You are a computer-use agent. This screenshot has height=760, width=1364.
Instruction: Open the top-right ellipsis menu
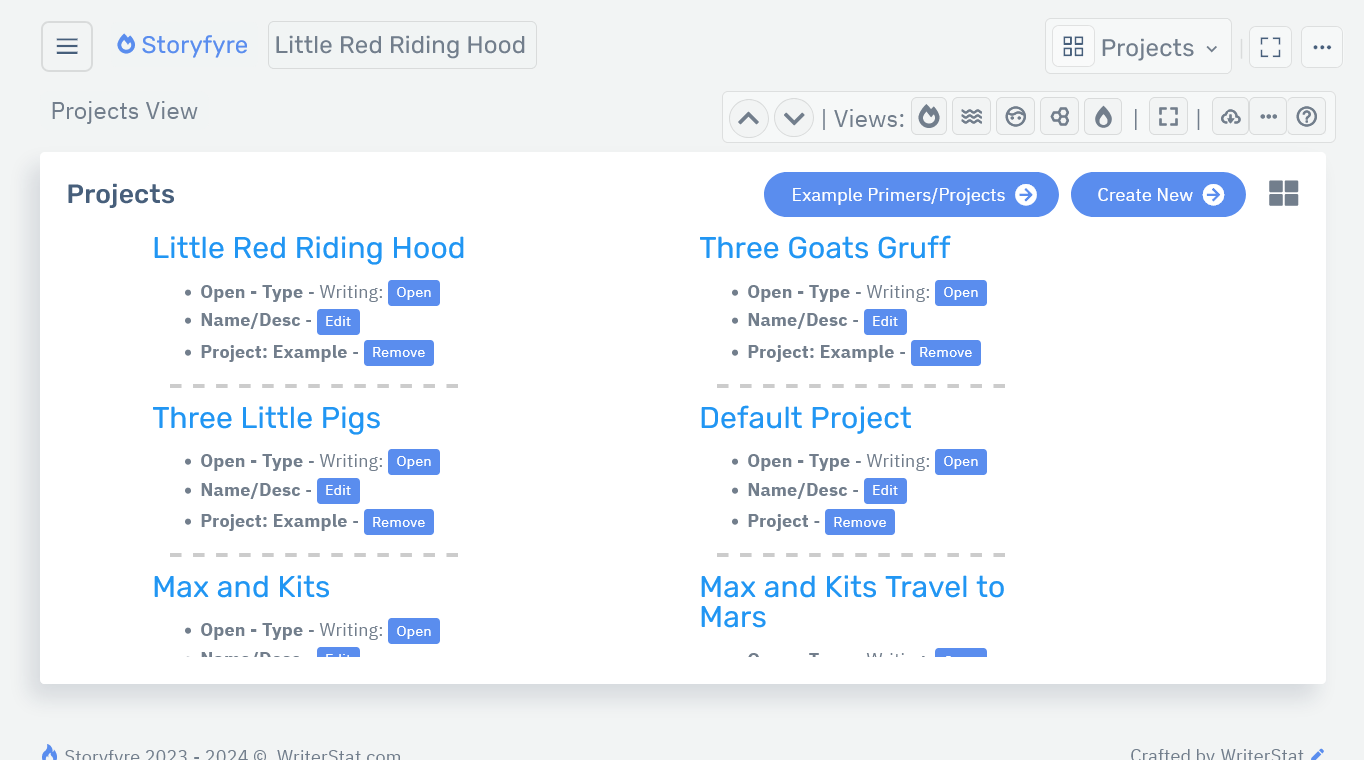(1322, 46)
